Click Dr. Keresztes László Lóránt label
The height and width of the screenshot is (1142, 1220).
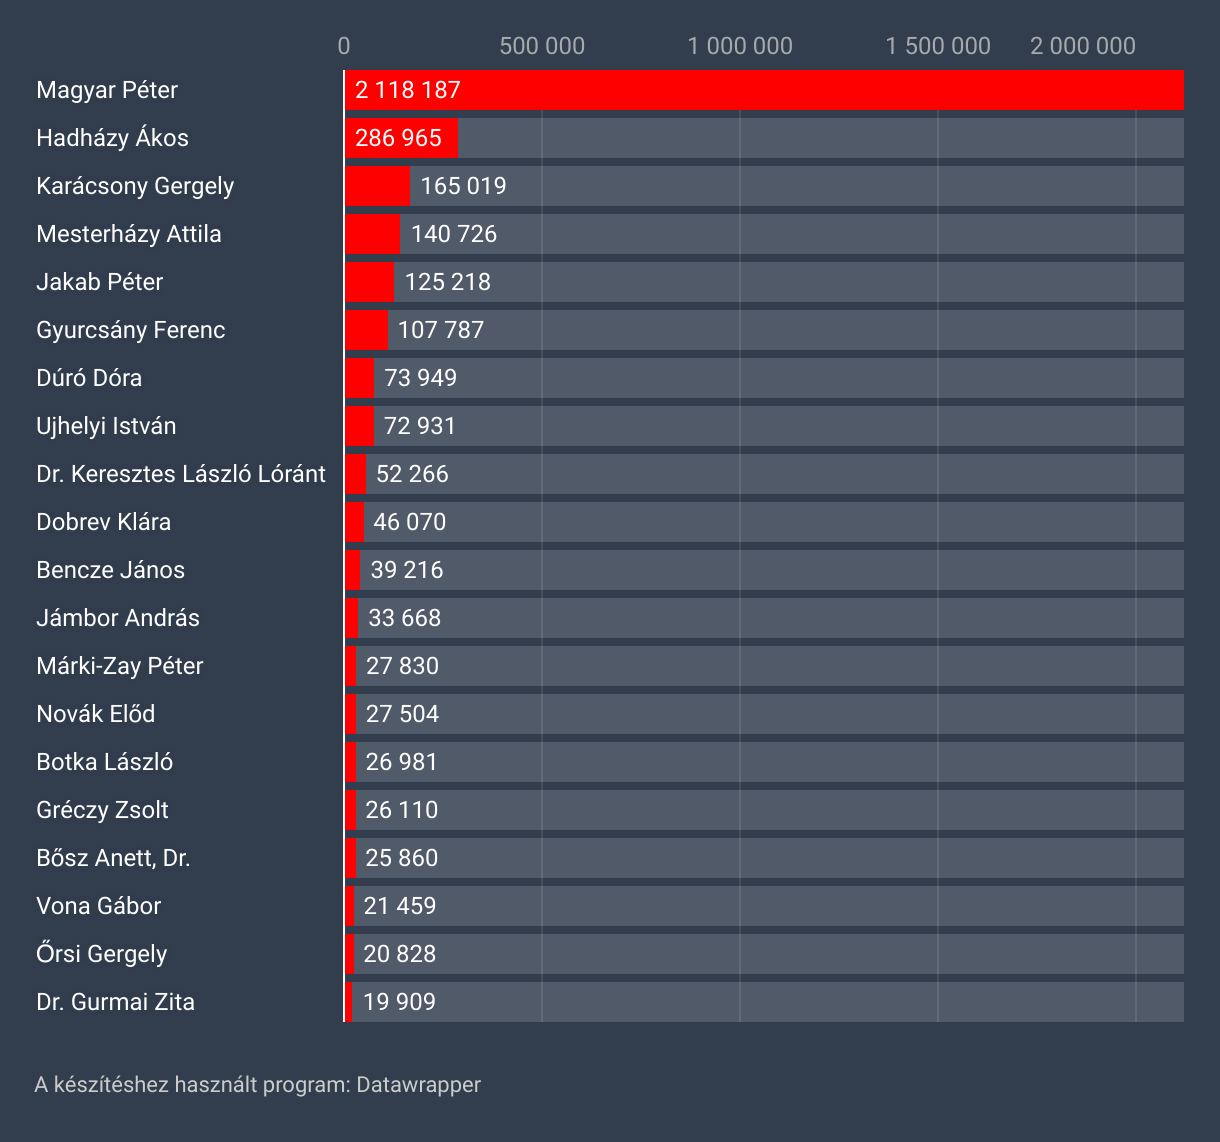click(x=181, y=474)
